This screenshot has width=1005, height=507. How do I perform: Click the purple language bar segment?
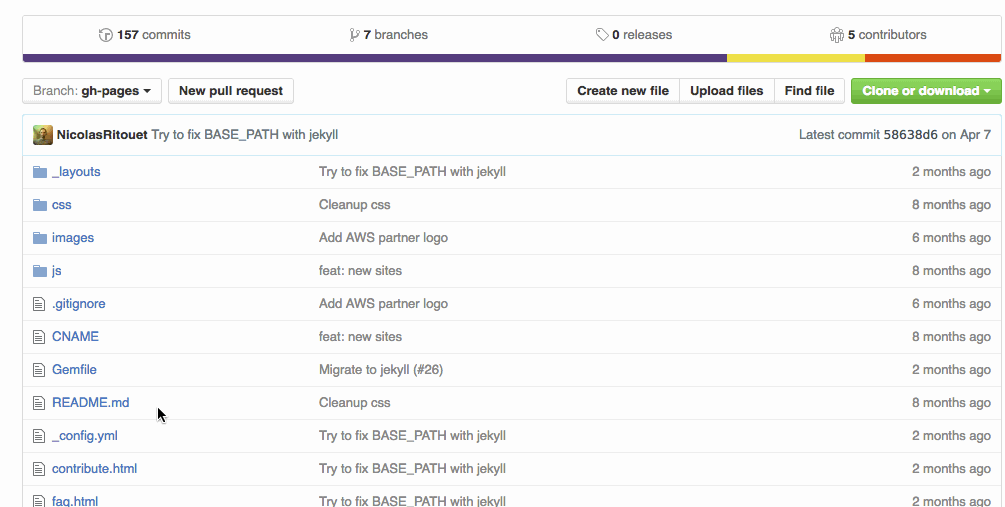click(374, 58)
